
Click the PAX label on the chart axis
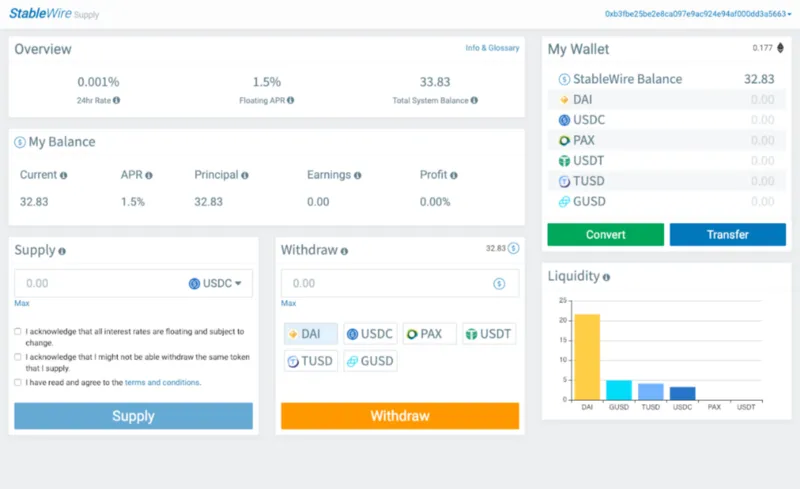click(x=714, y=407)
